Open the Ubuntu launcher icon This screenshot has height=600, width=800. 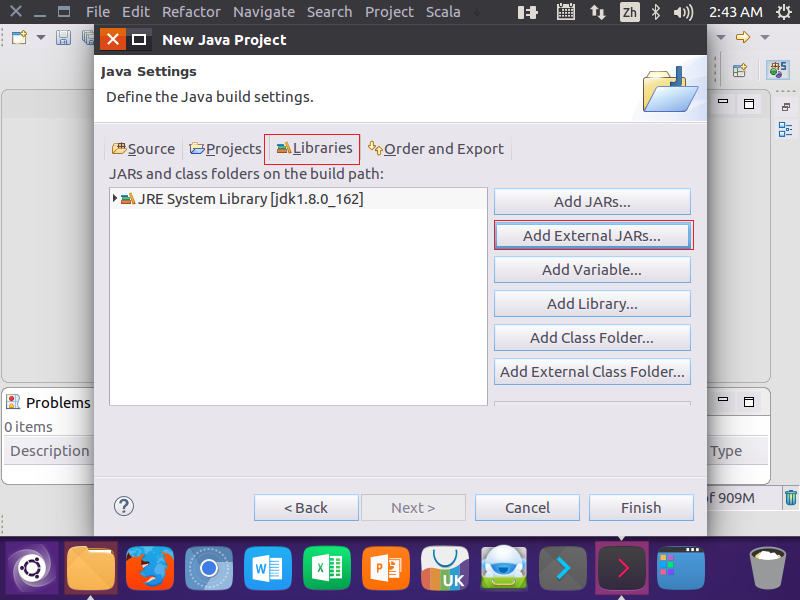[x=32, y=568]
